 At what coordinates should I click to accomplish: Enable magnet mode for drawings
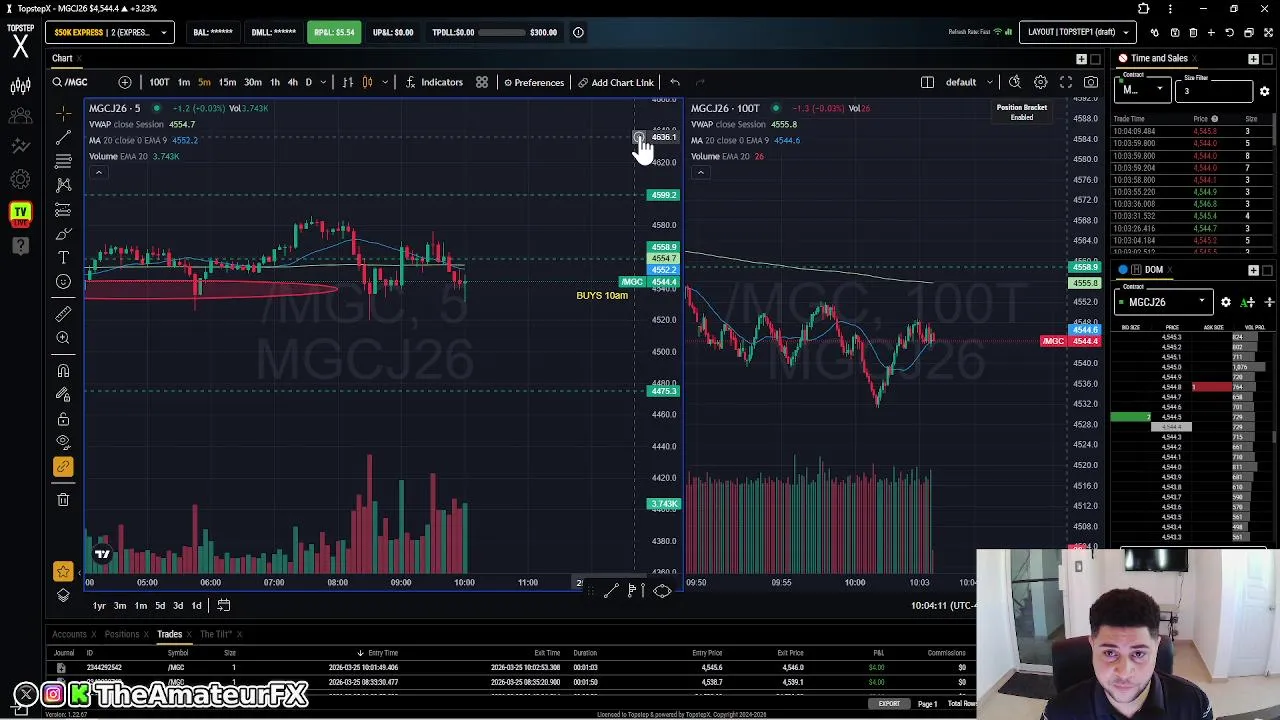pos(63,371)
